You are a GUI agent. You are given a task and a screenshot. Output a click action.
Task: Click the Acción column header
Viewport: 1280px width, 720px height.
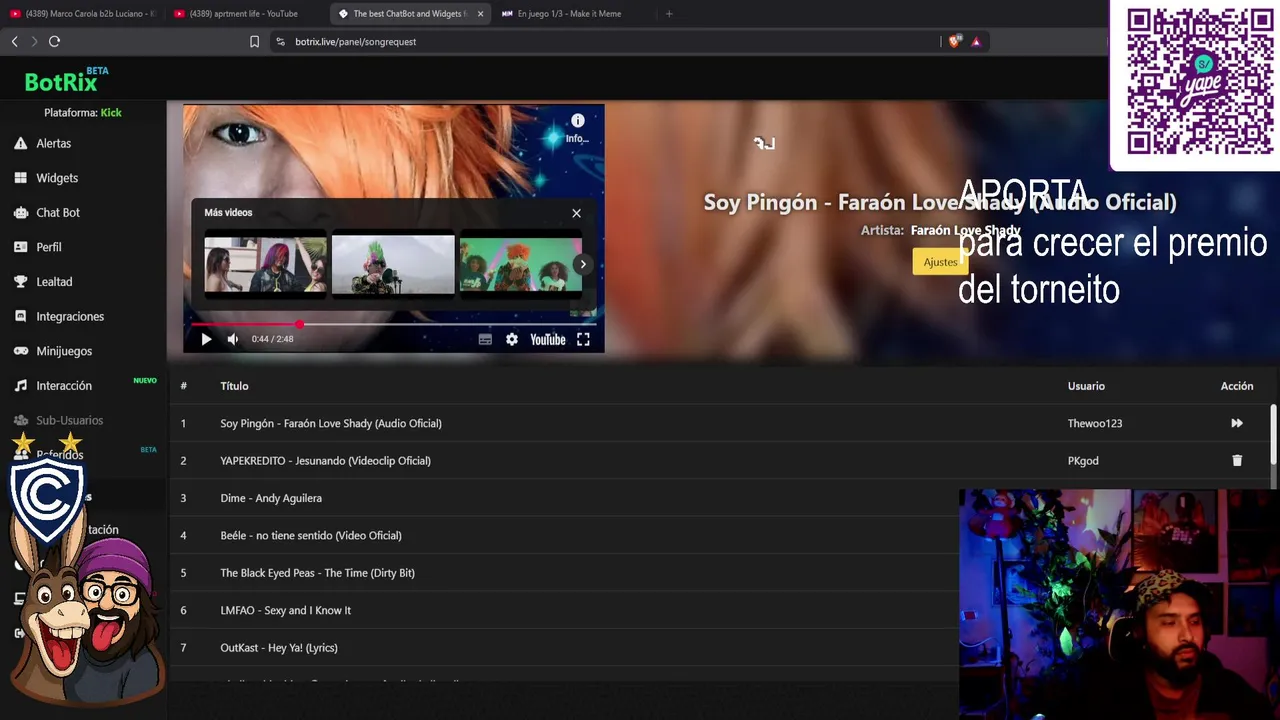(x=1237, y=386)
